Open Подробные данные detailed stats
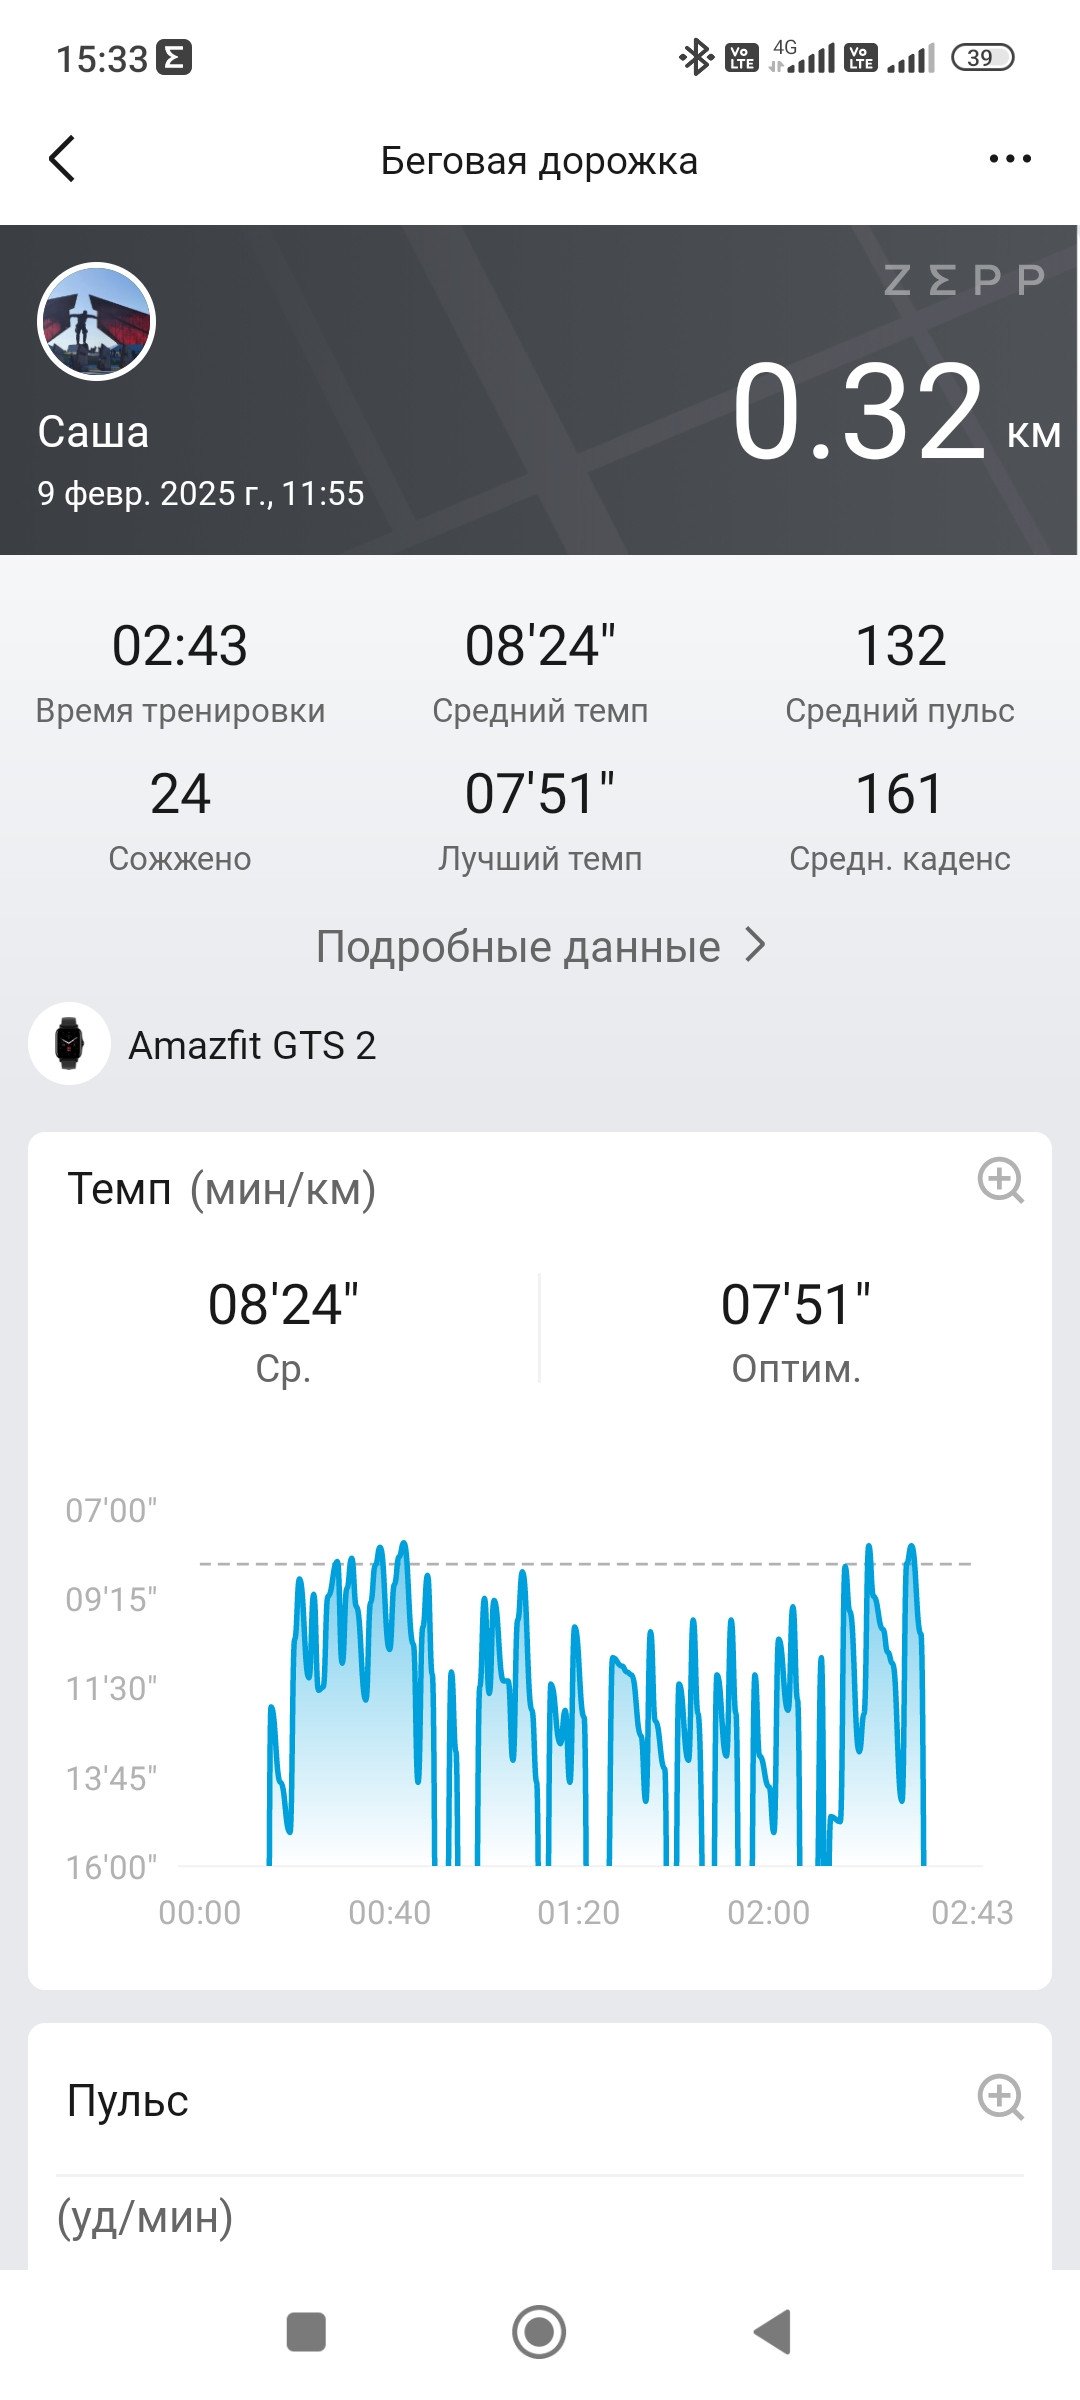1080x2400 pixels. pyautogui.click(x=517, y=946)
